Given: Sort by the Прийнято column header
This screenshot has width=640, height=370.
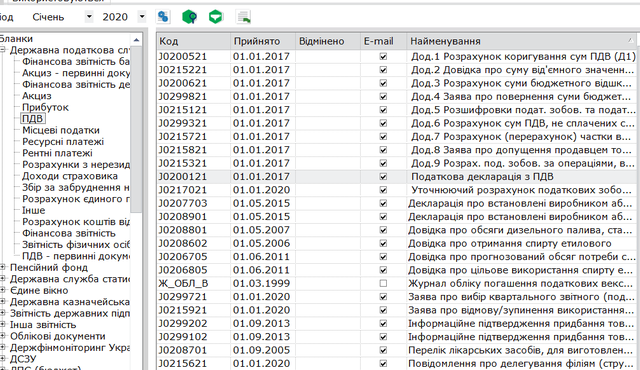Looking at the screenshot, I should click(x=263, y=41).
